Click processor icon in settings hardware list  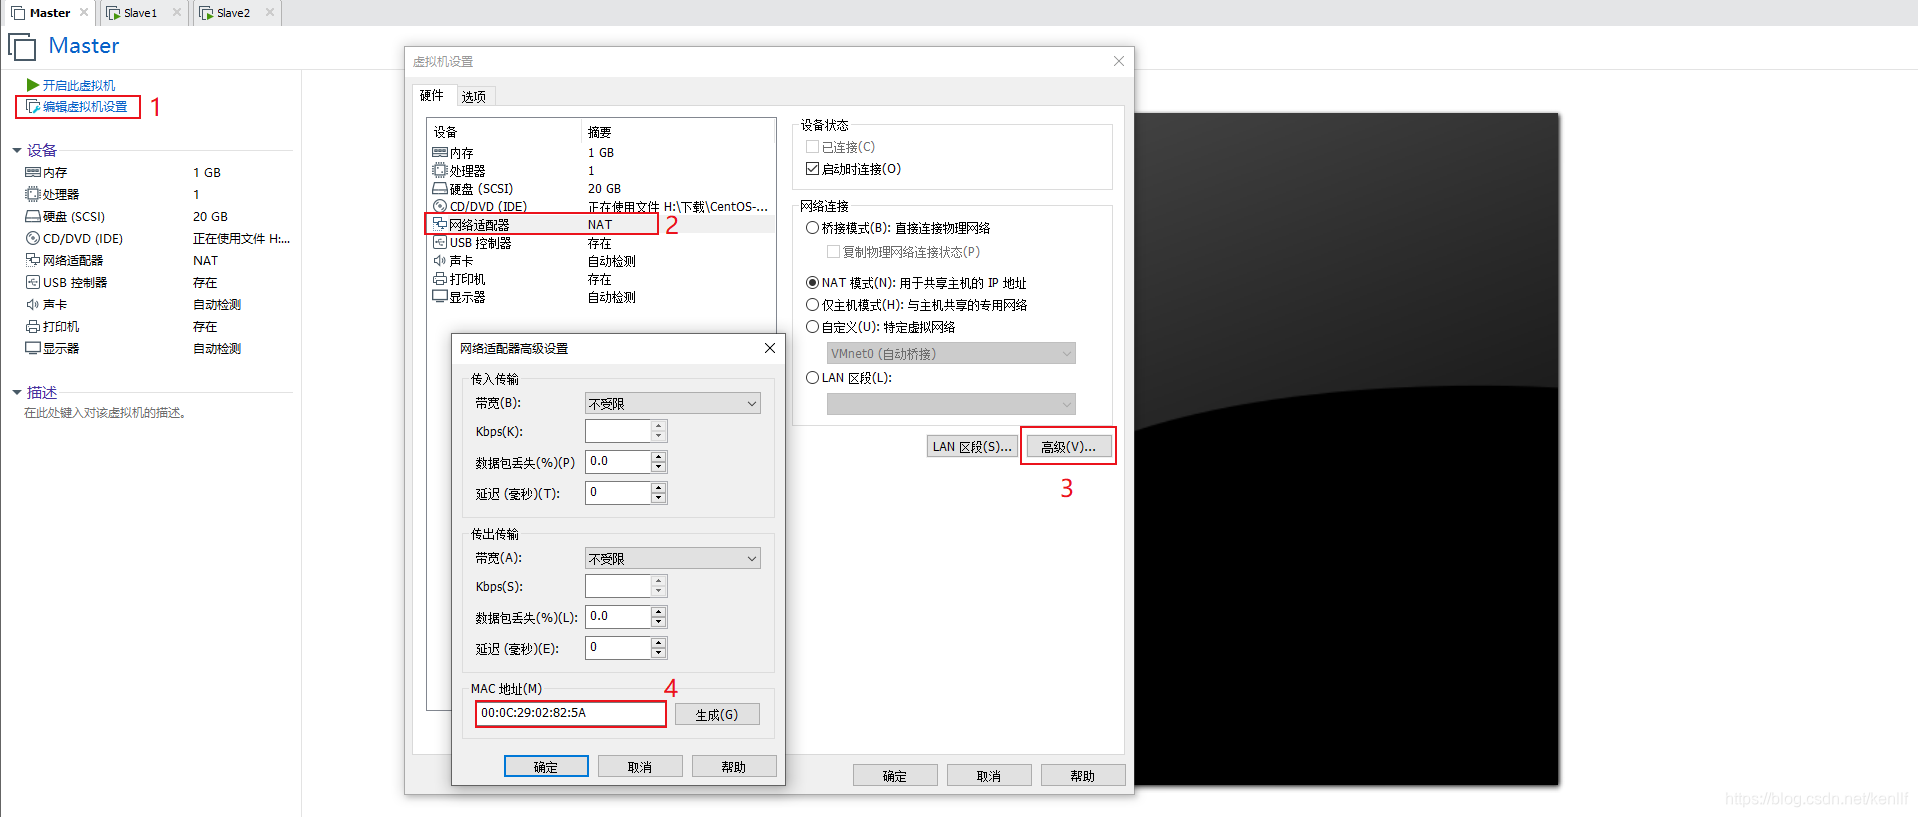pos(440,170)
